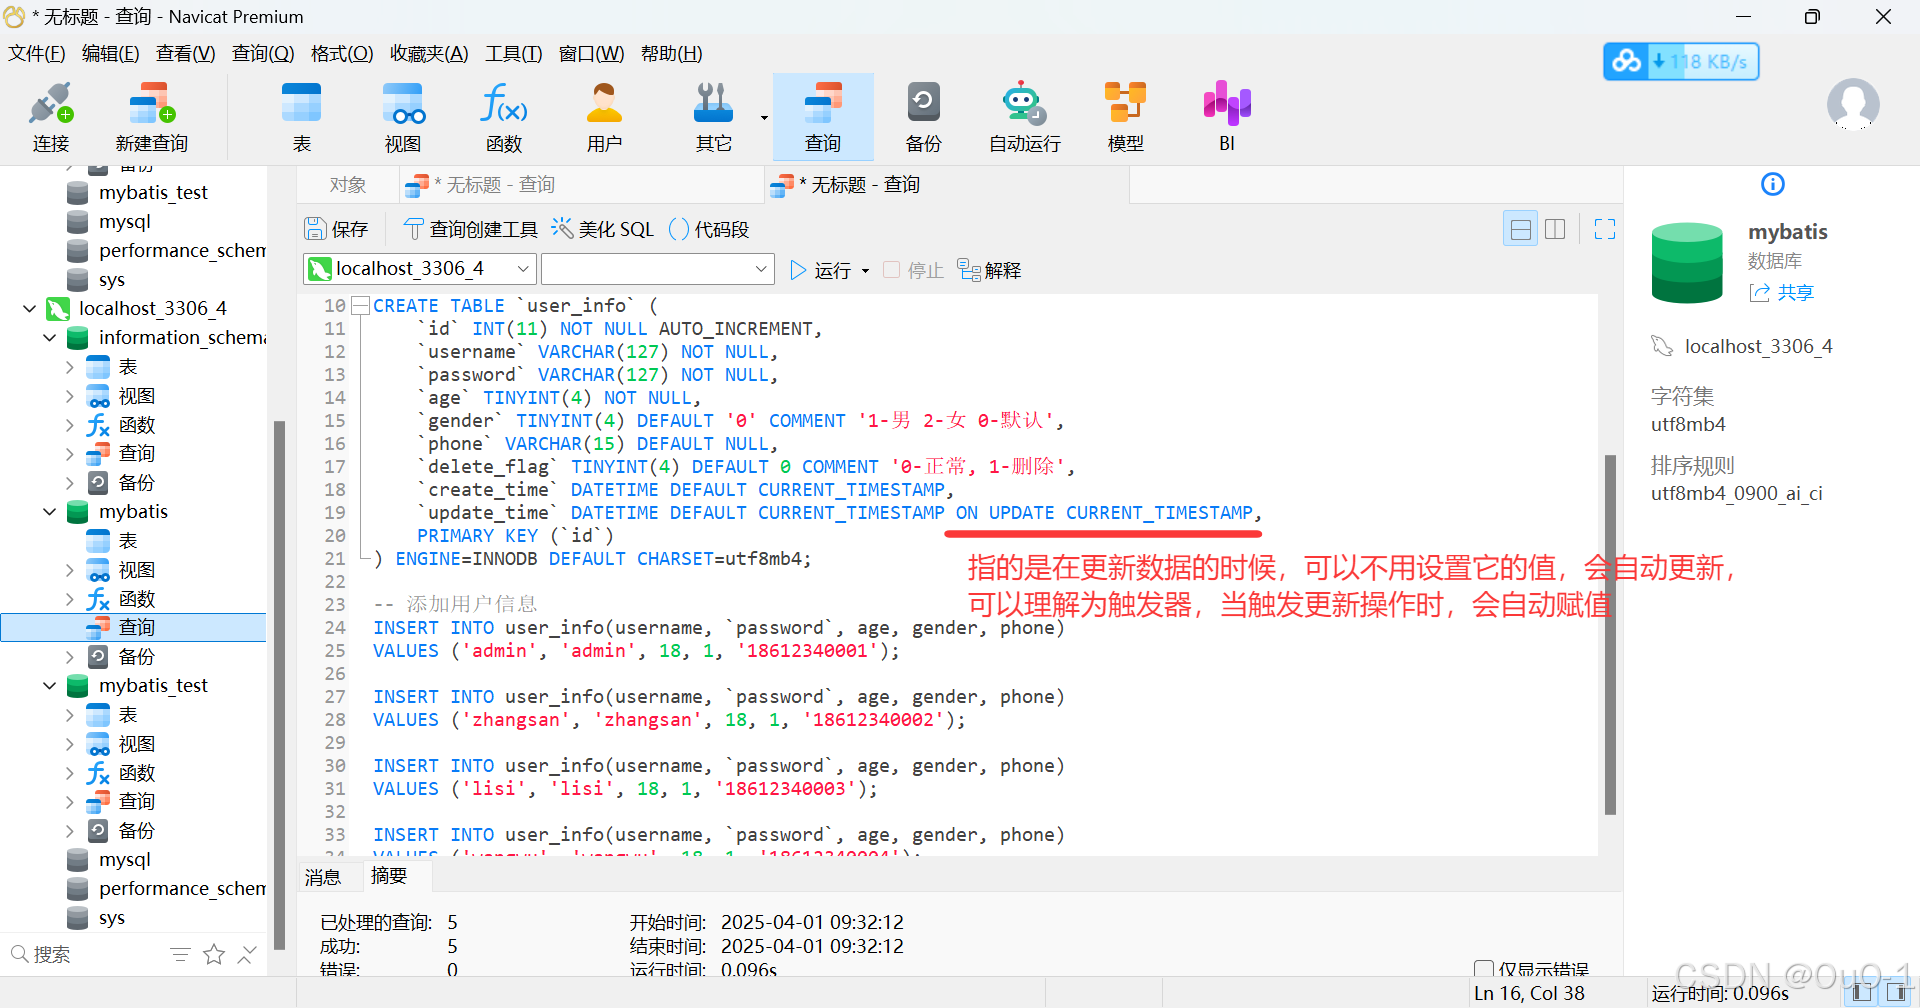The height and width of the screenshot is (1008, 1920).
Task: Click the cloud download speed indicator
Action: coord(1681,62)
